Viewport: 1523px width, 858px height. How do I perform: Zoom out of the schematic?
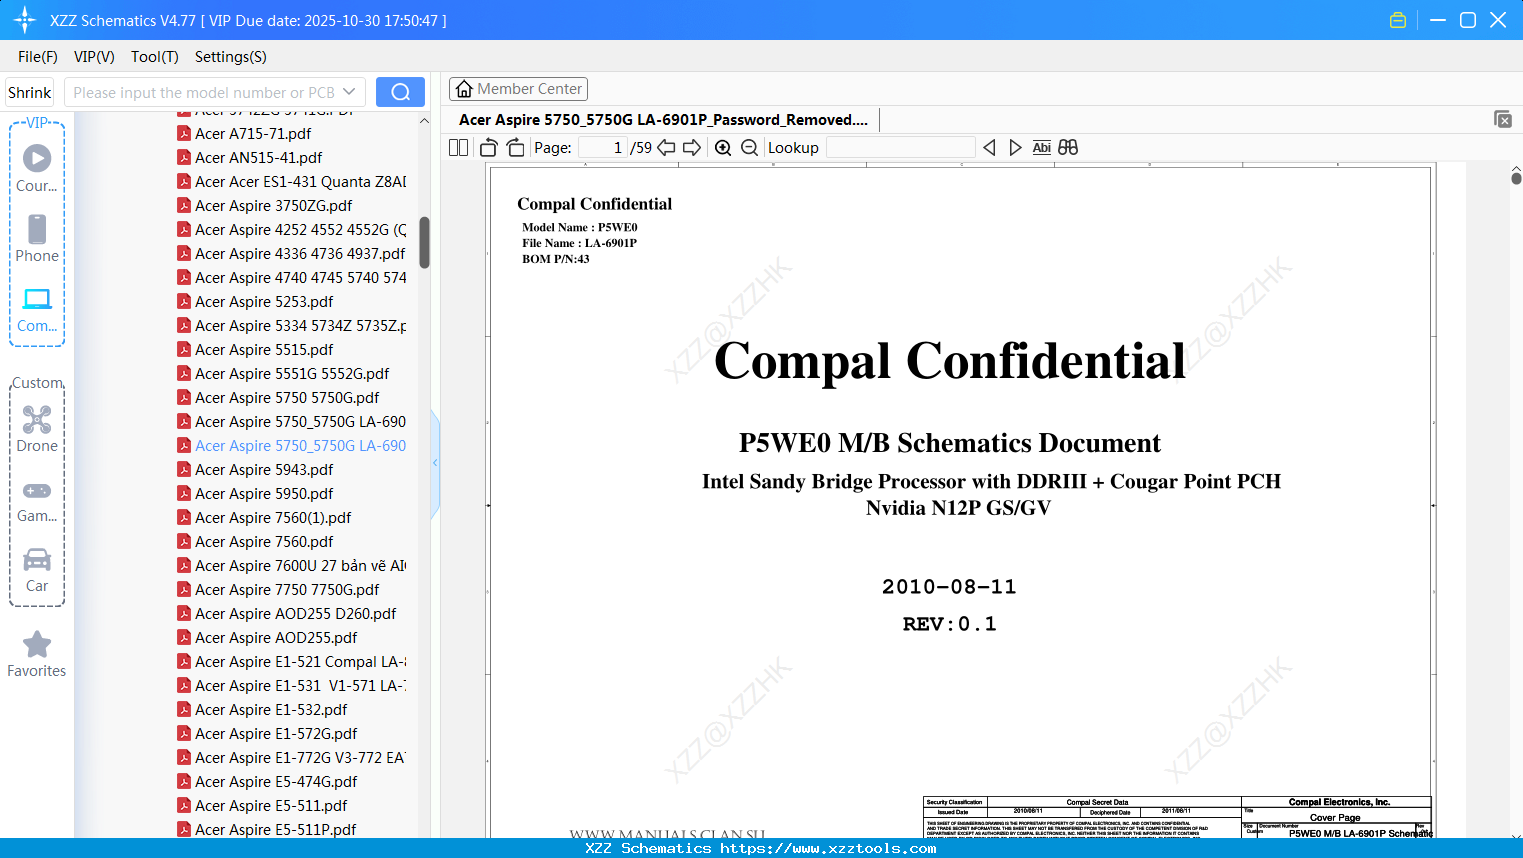[x=750, y=148]
